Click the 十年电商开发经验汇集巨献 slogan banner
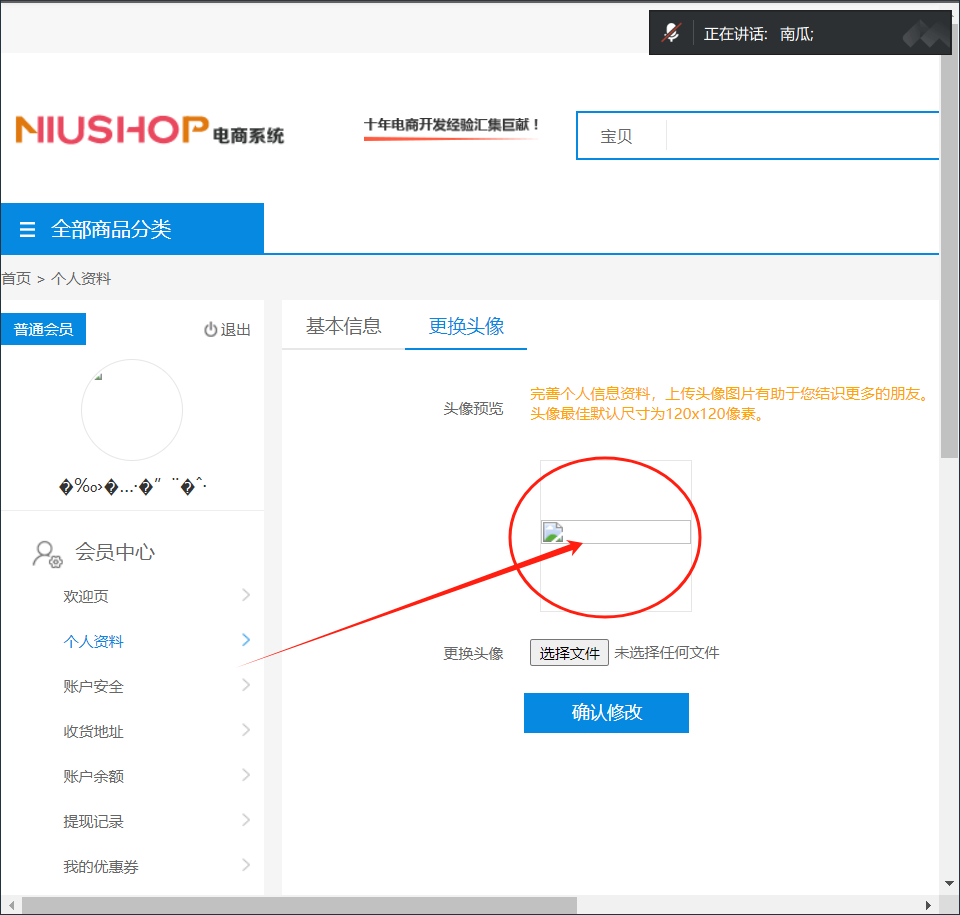Viewport: 960px width, 915px height. click(452, 128)
